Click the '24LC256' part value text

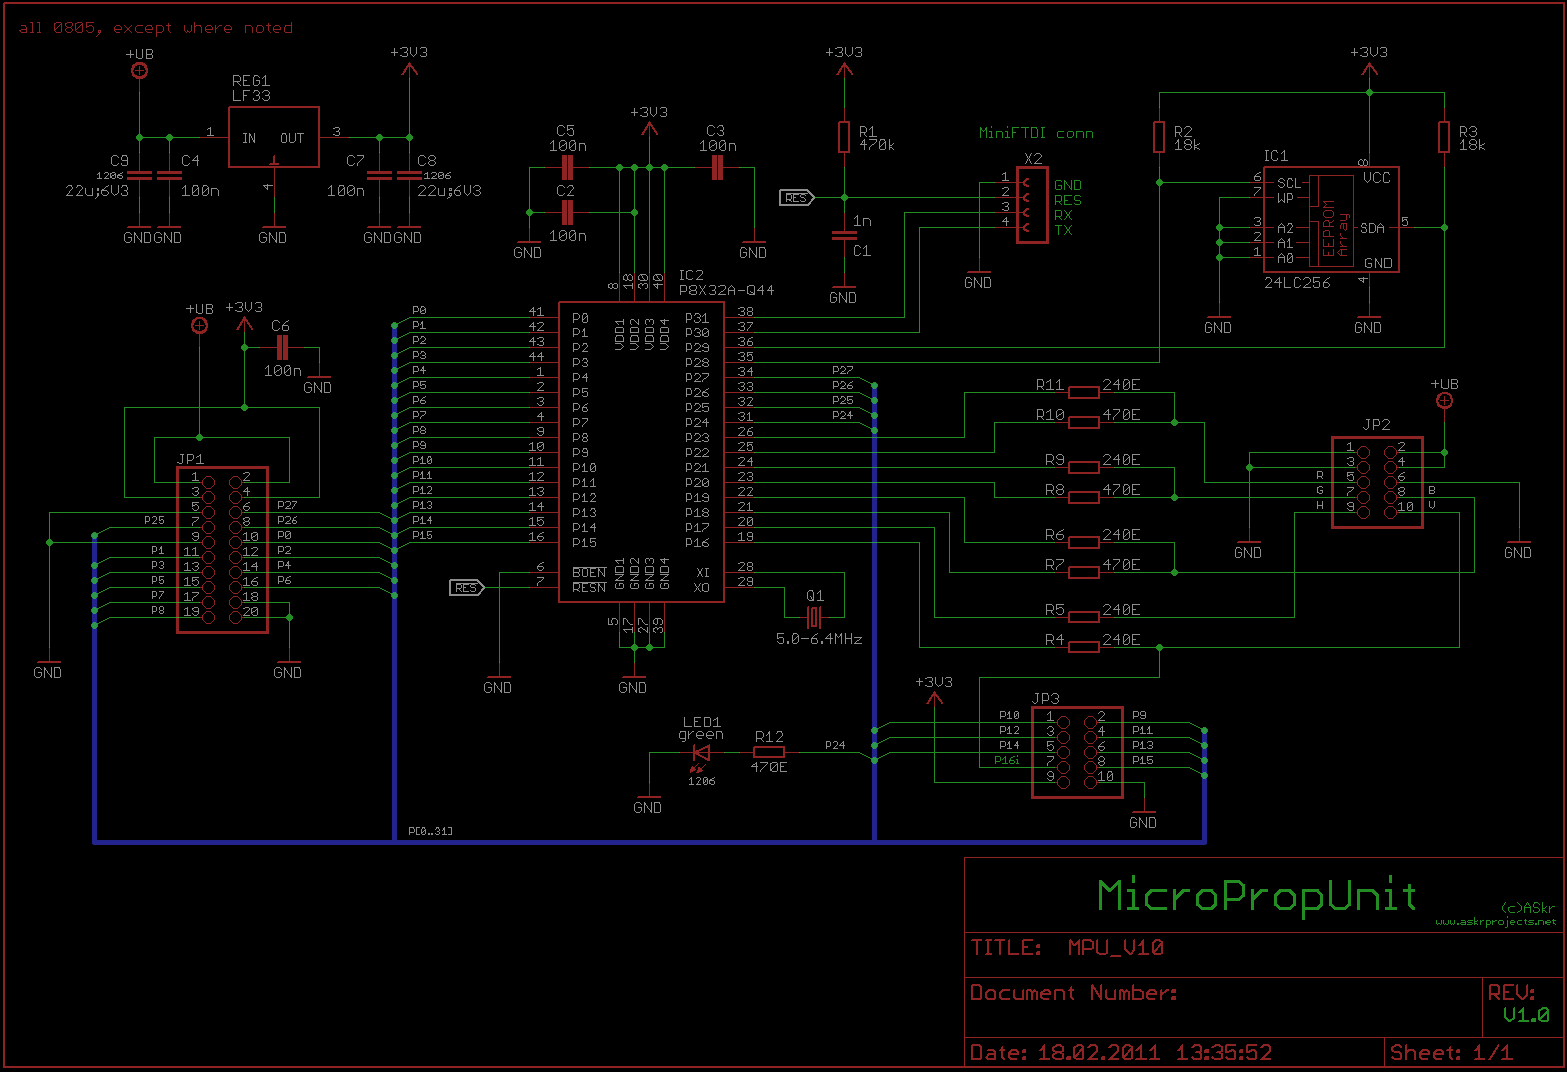click(1297, 283)
